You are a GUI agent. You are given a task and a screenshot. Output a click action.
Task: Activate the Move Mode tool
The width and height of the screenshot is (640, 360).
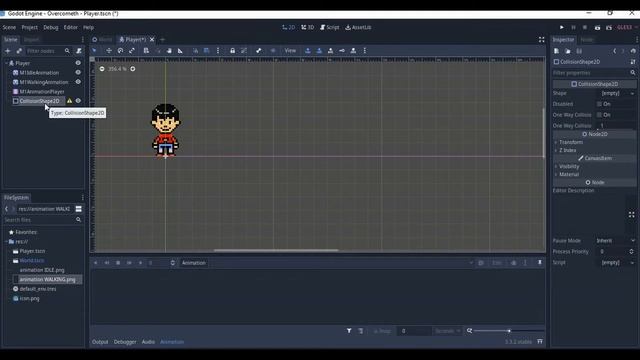[x=109, y=51]
